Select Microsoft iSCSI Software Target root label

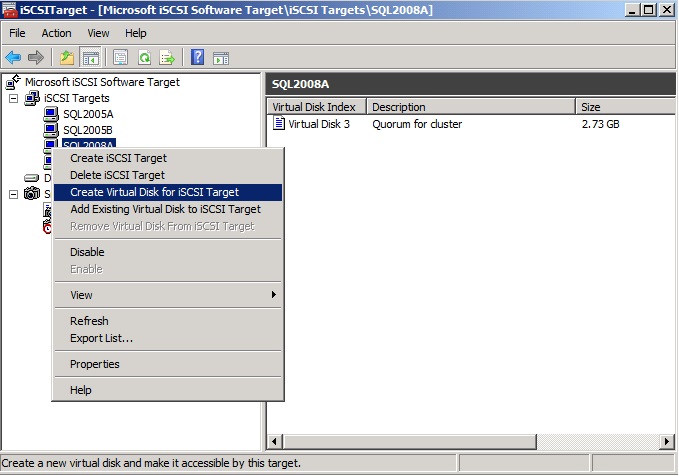pos(102,82)
